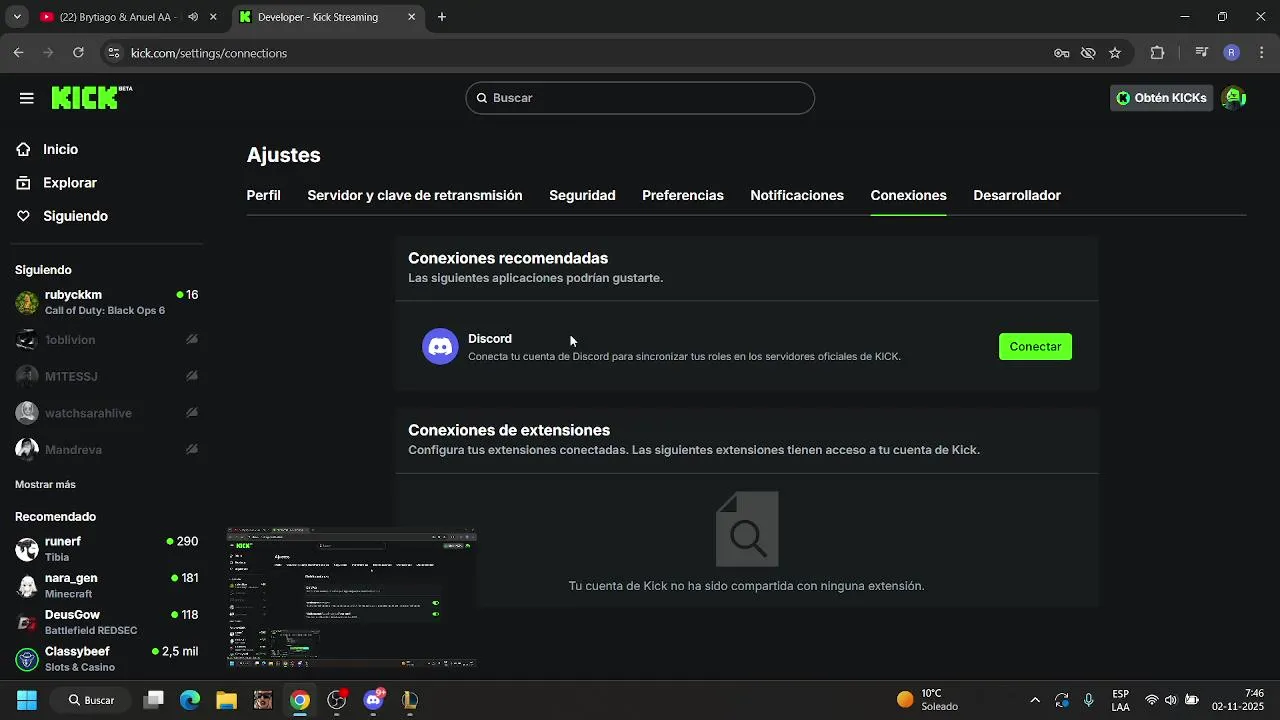The height and width of the screenshot is (720, 1280).
Task: Click the Chrome password manager key icon
Action: tap(1062, 53)
